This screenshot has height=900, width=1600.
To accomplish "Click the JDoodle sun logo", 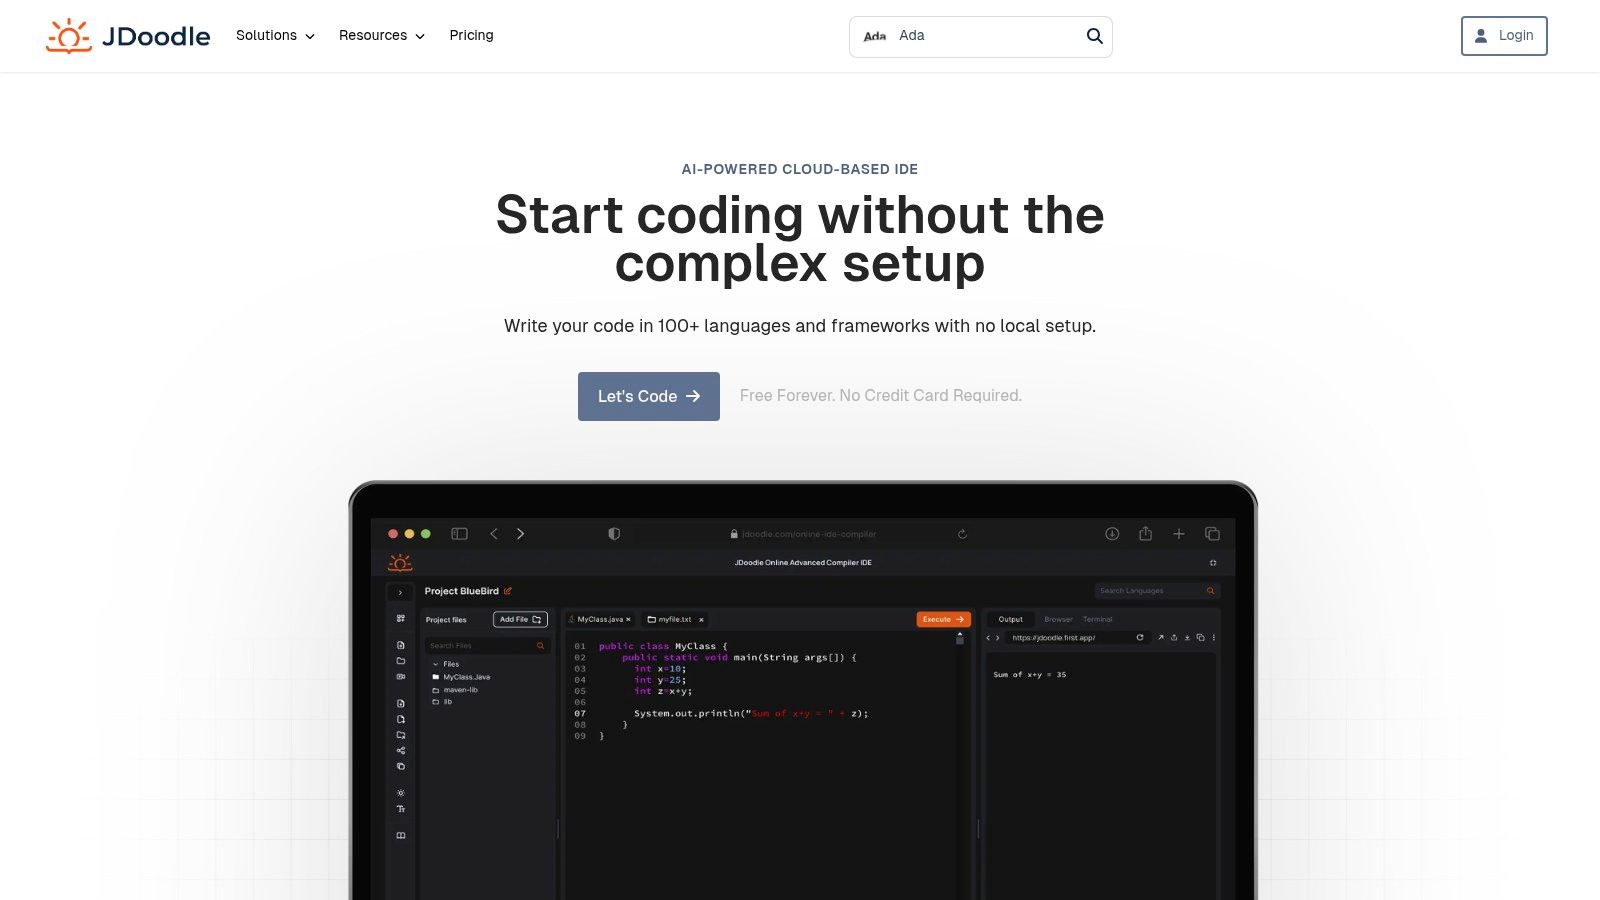I will (69, 36).
